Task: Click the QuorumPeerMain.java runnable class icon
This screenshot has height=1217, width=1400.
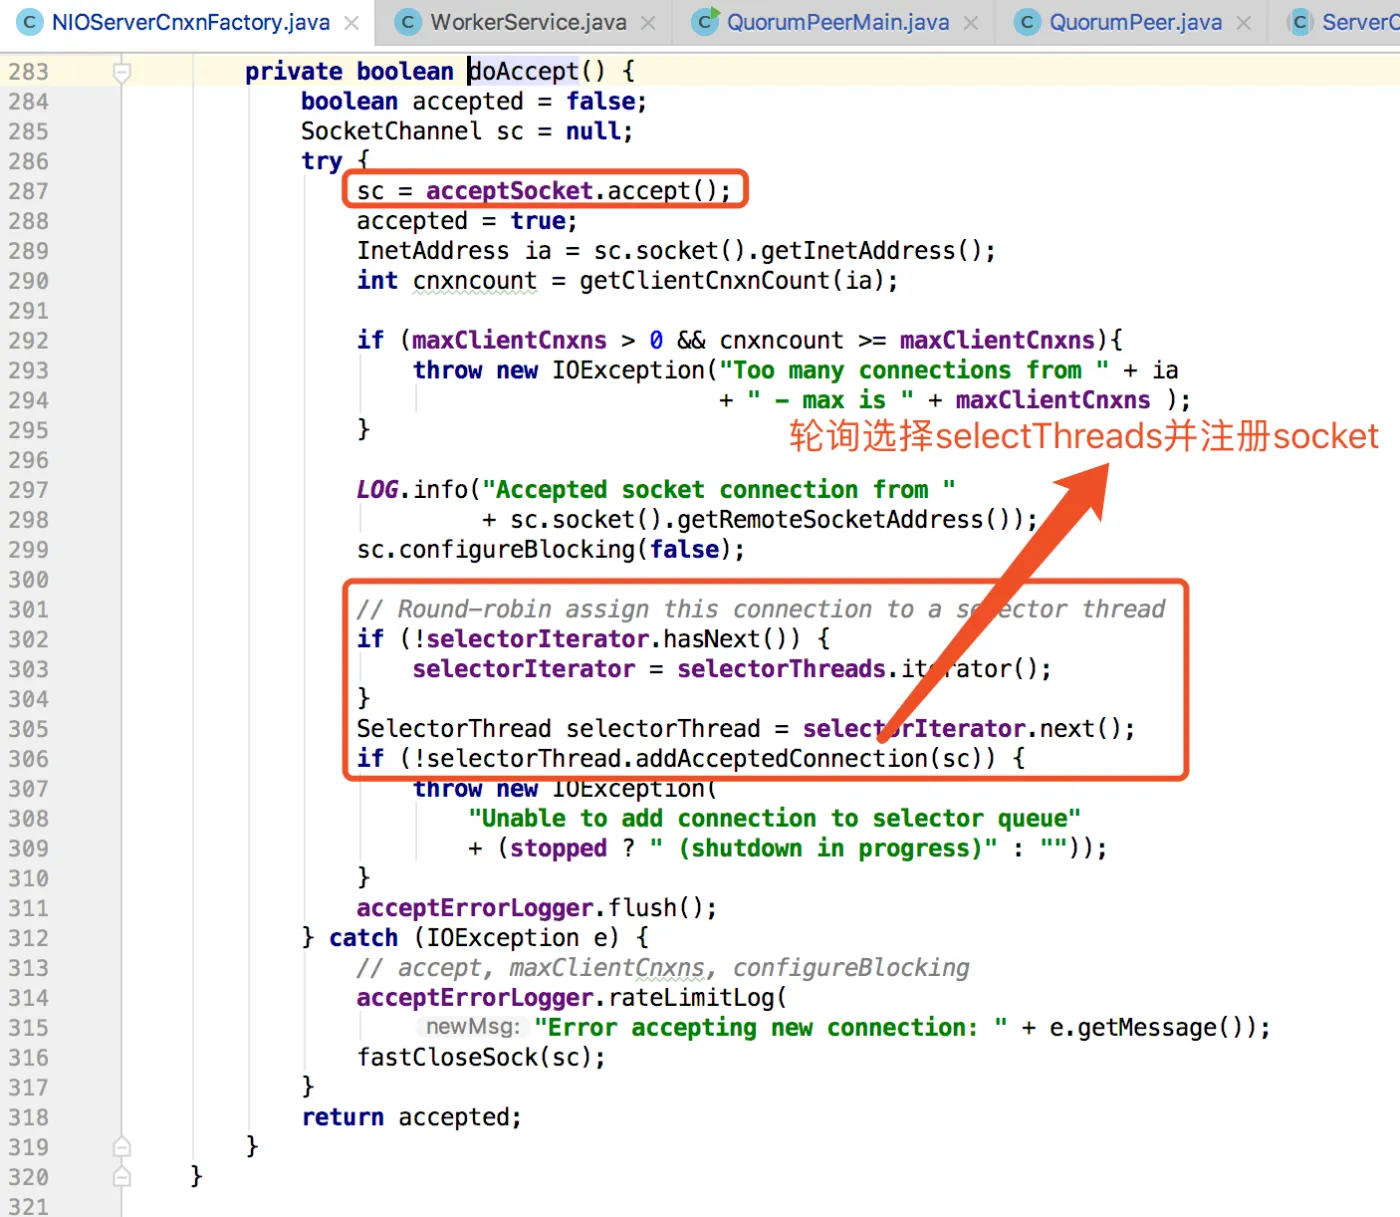Action: tap(706, 22)
